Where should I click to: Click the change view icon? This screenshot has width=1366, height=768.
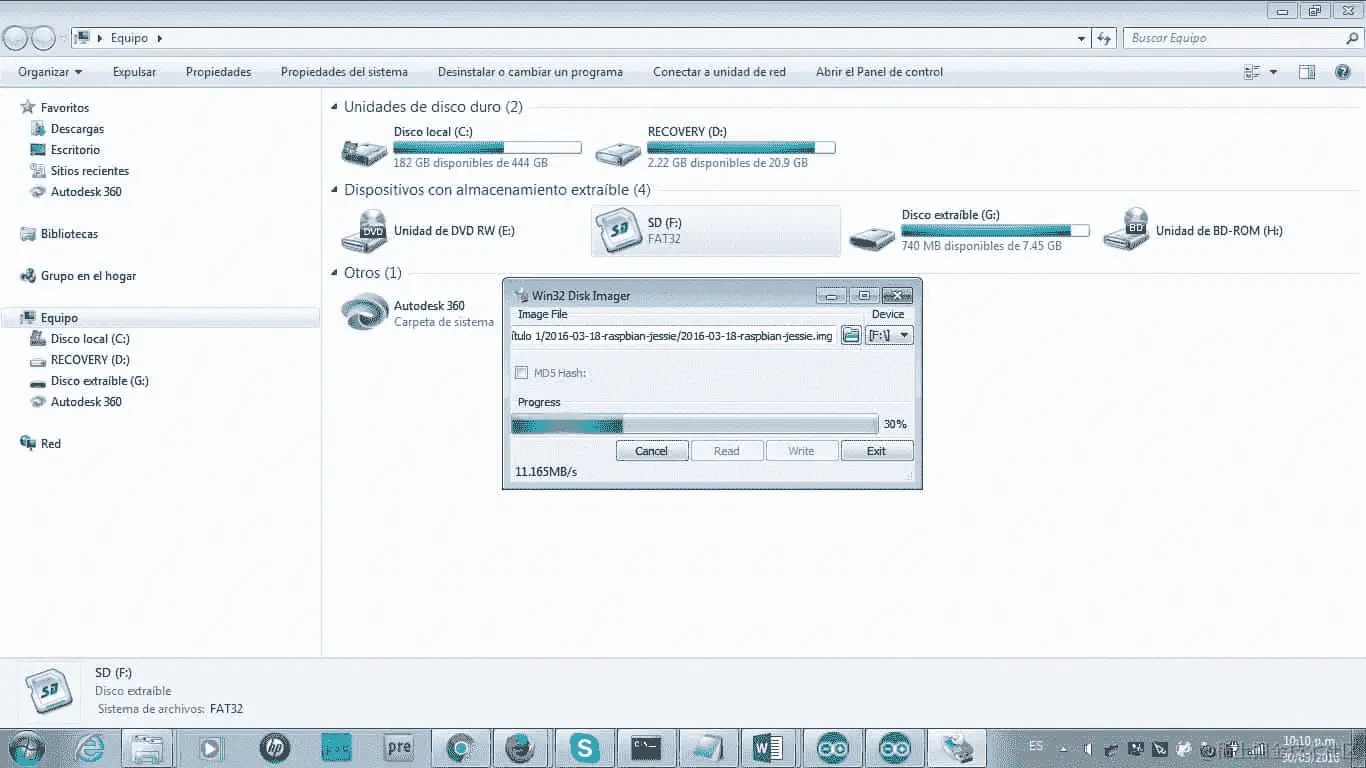coord(1251,72)
